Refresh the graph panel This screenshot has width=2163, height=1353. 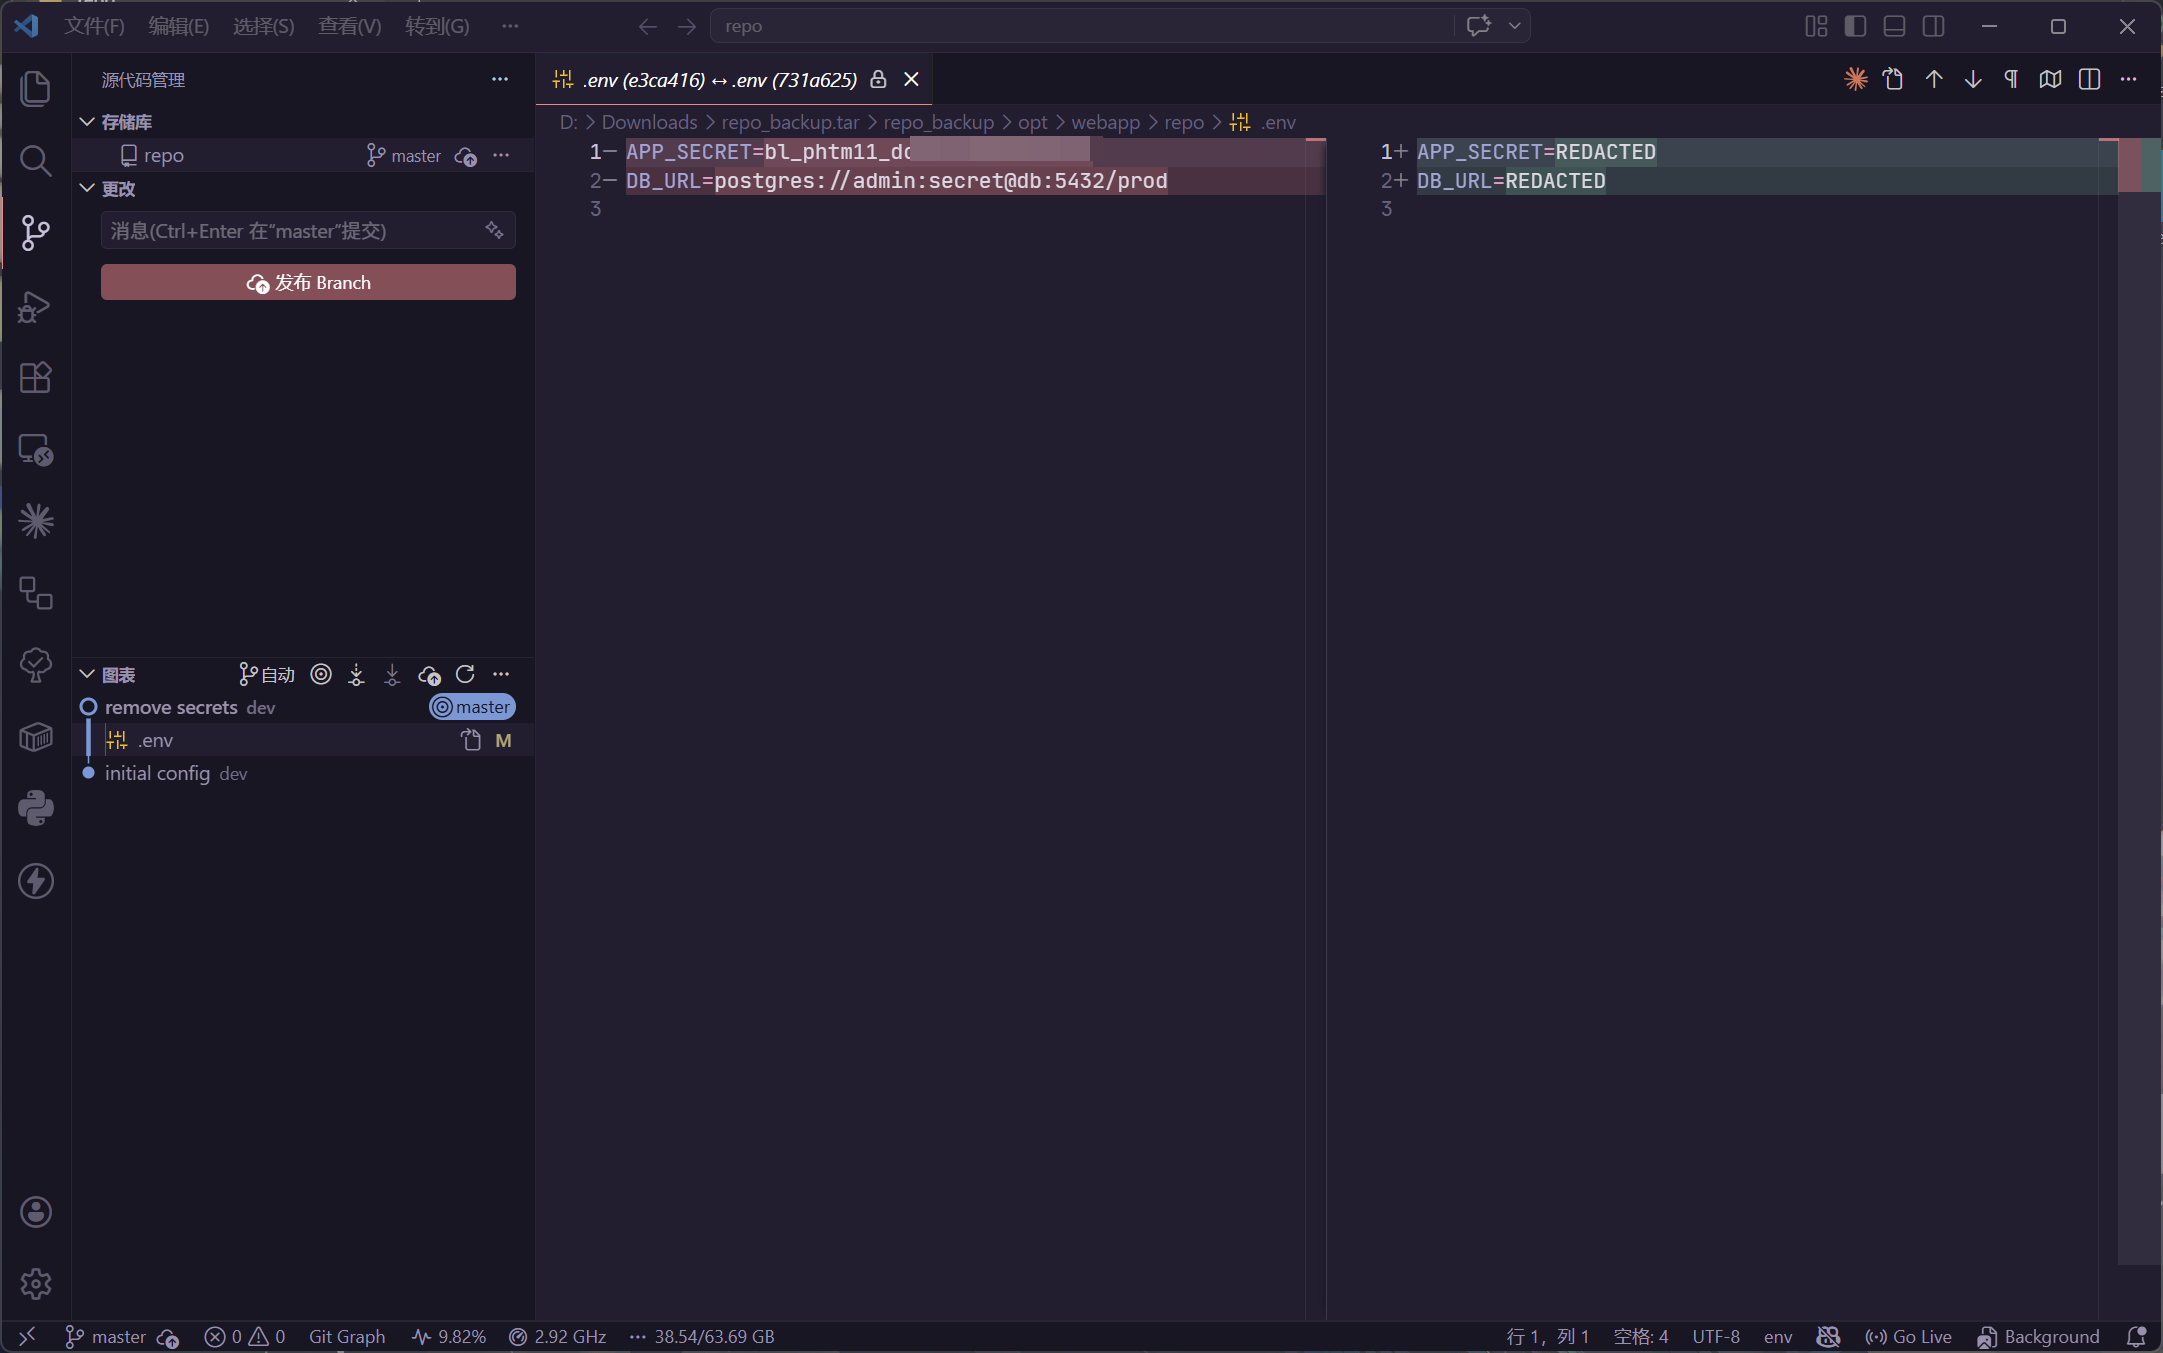click(465, 675)
